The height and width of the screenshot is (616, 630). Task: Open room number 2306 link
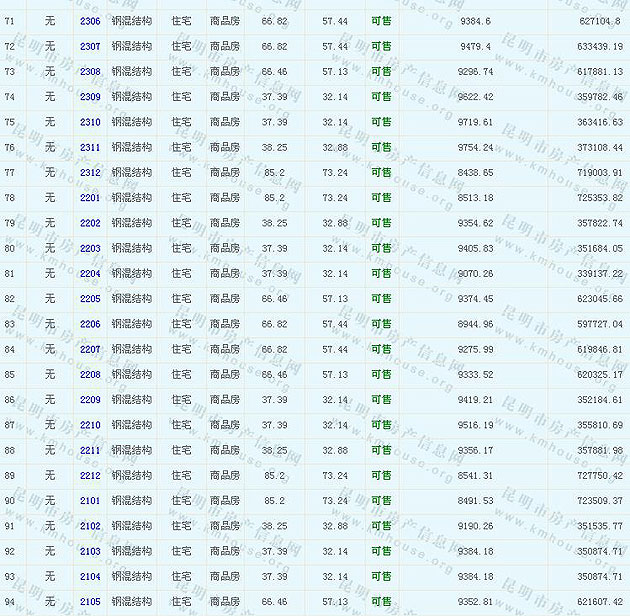tap(90, 21)
